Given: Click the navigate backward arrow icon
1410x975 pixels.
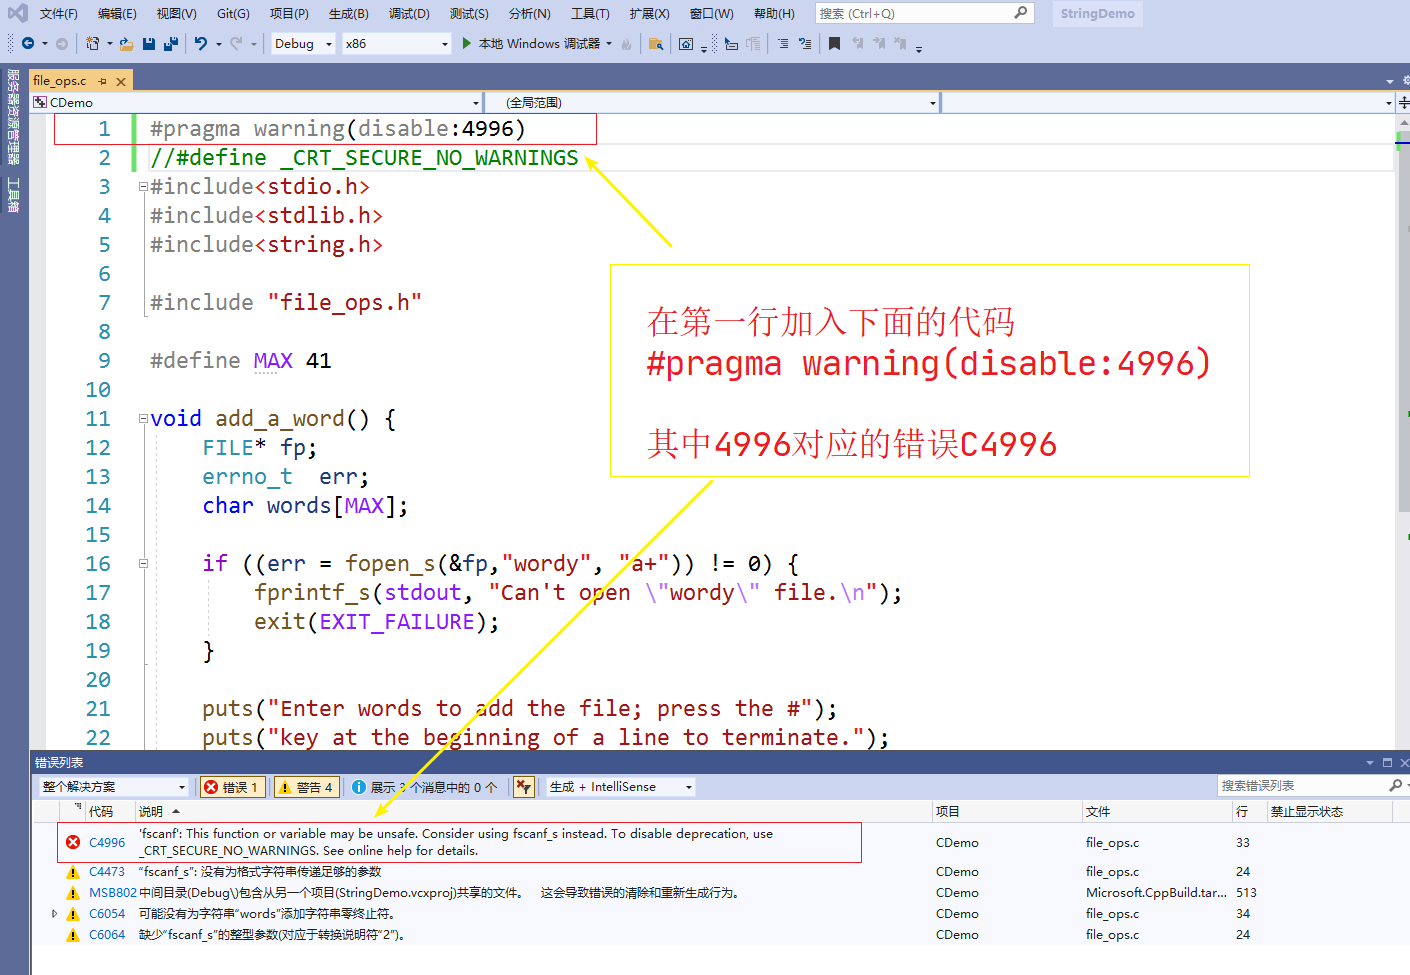Looking at the screenshot, I should point(28,43).
